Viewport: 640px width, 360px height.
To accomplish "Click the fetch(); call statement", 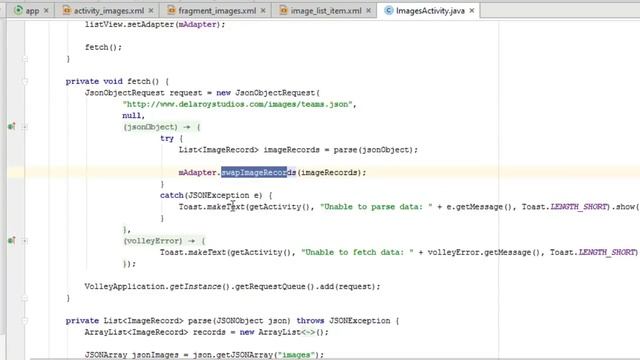I will (x=103, y=47).
